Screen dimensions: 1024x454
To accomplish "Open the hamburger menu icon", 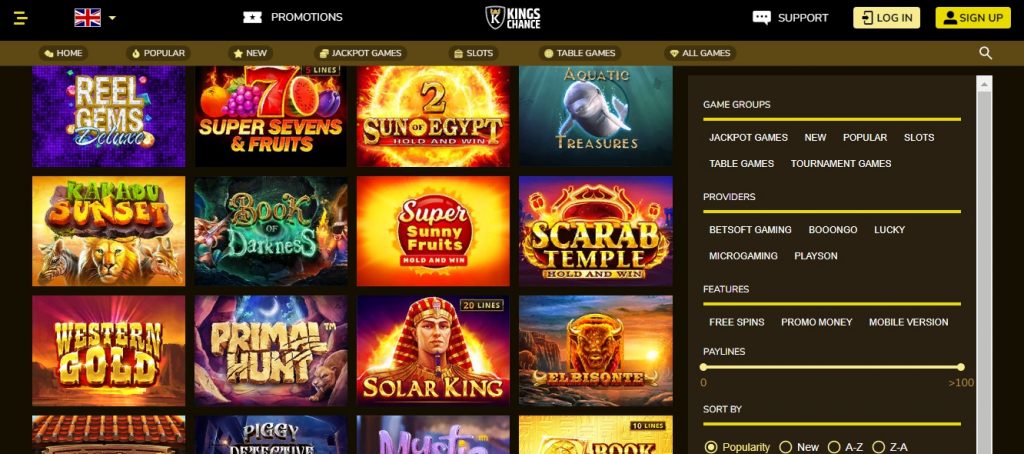I will pyautogui.click(x=20, y=18).
